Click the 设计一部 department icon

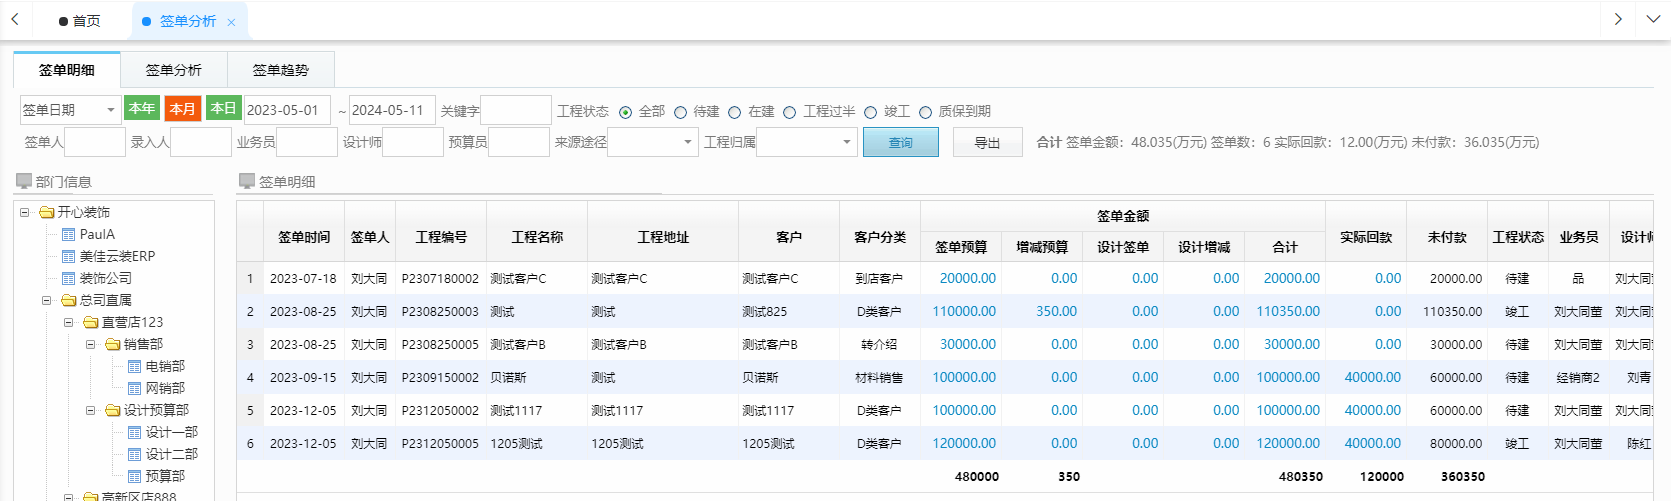coord(135,432)
